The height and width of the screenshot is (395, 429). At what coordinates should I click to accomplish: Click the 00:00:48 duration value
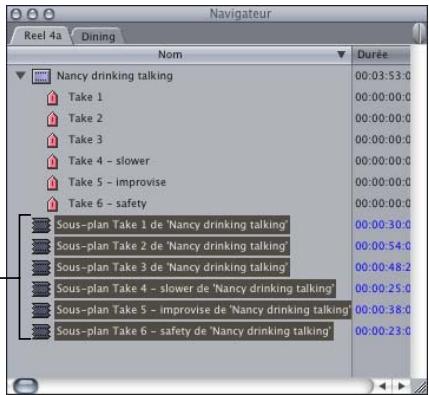pos(382,268)
